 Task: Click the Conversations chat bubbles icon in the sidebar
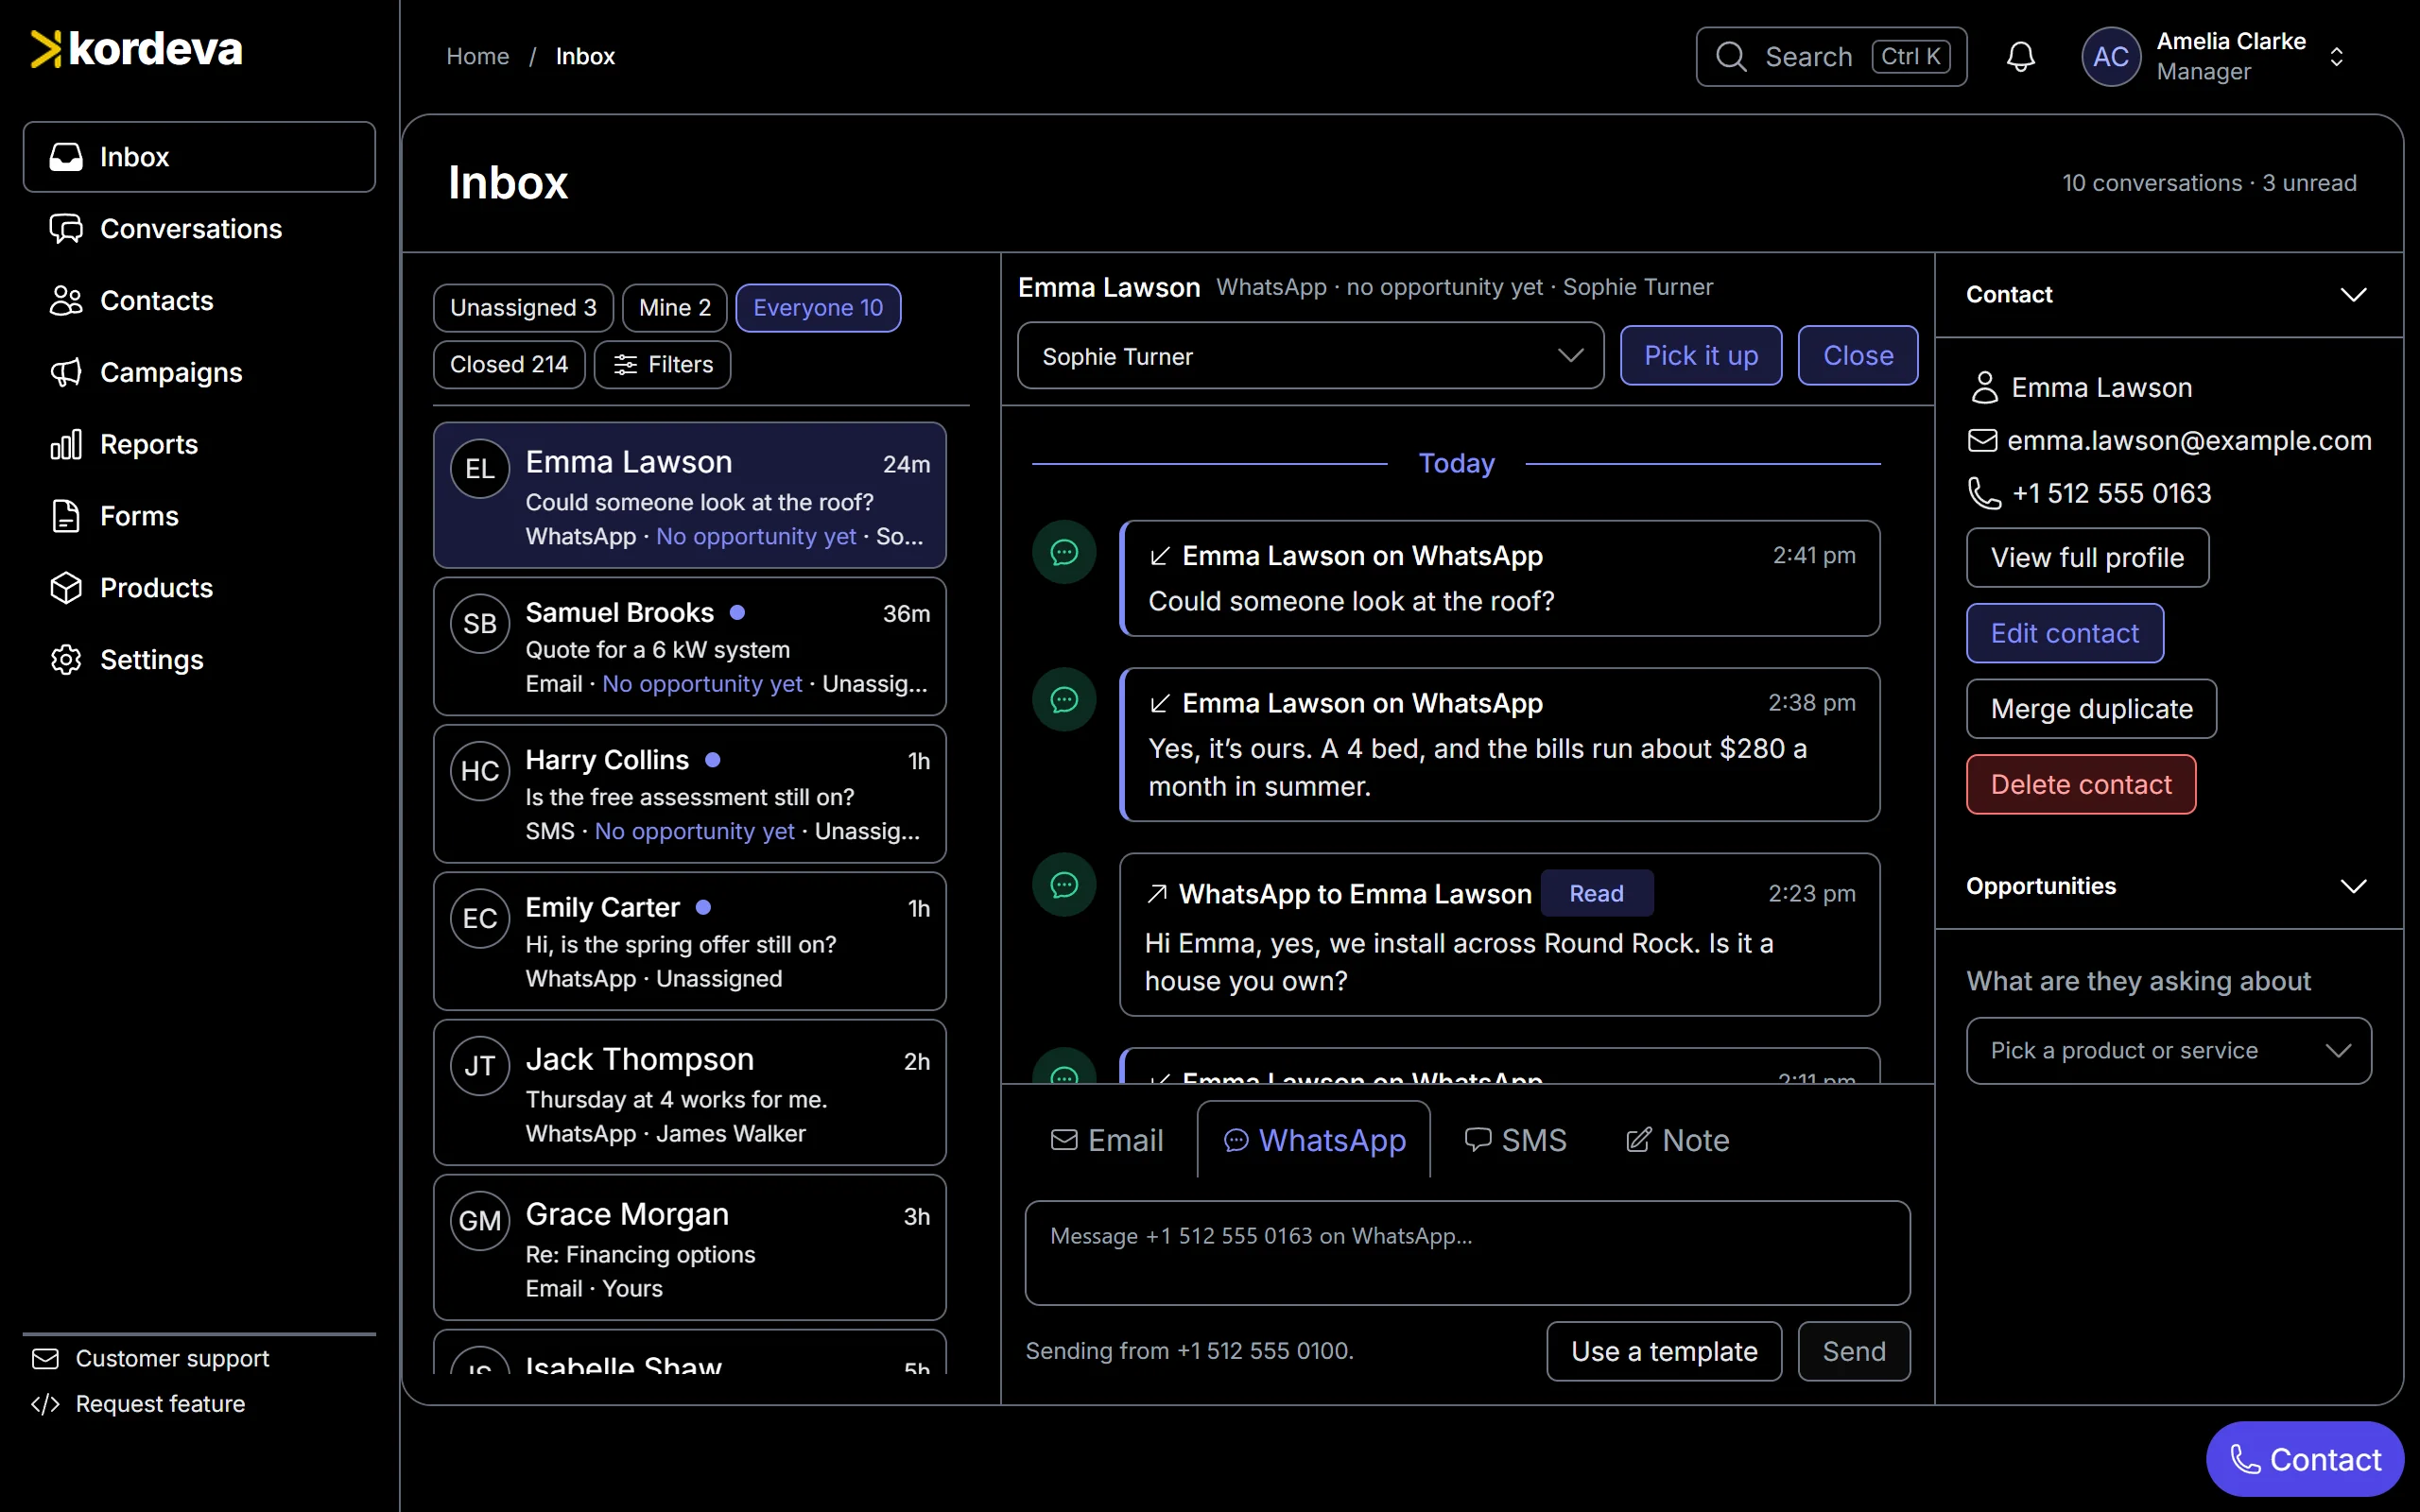point(66,229)
